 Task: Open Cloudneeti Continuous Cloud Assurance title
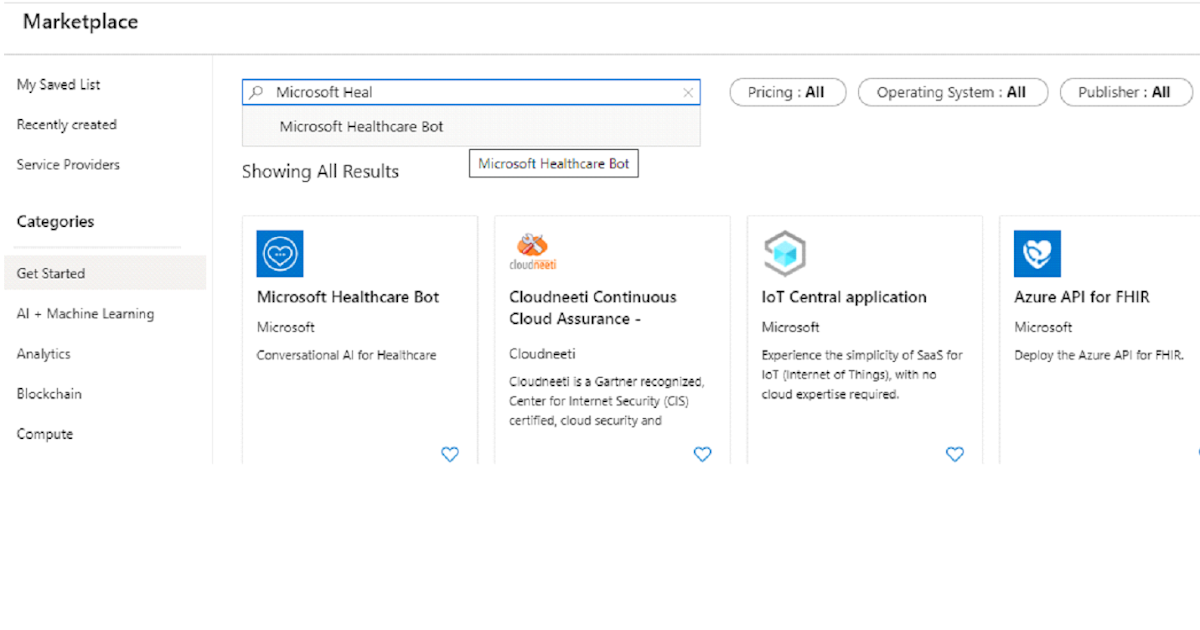click(x=593, y=308)
